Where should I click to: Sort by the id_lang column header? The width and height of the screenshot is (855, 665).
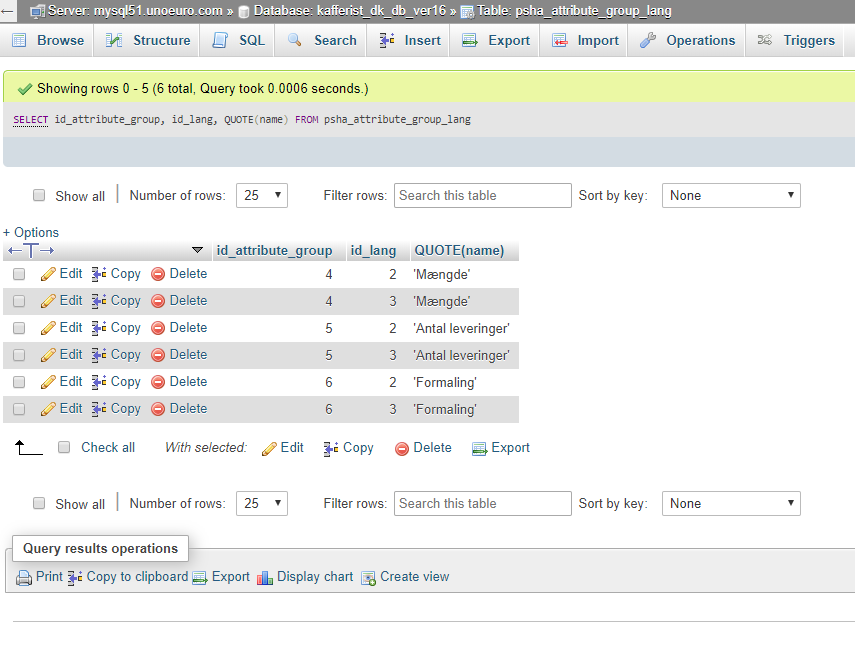(x=374, y=251)
